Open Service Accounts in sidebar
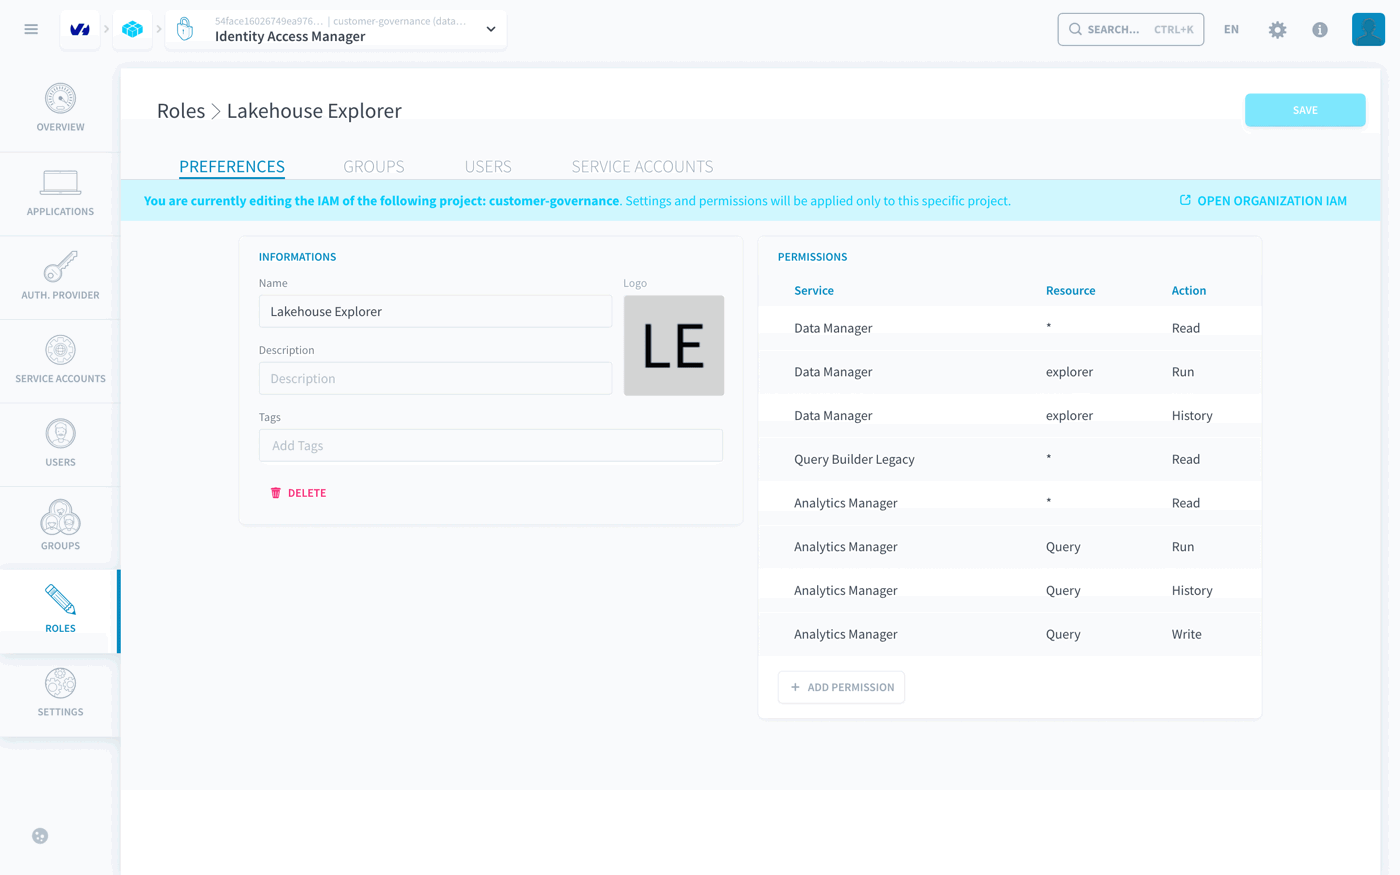The height and width of the screenshot is (875, 1400). pos(60,361)
